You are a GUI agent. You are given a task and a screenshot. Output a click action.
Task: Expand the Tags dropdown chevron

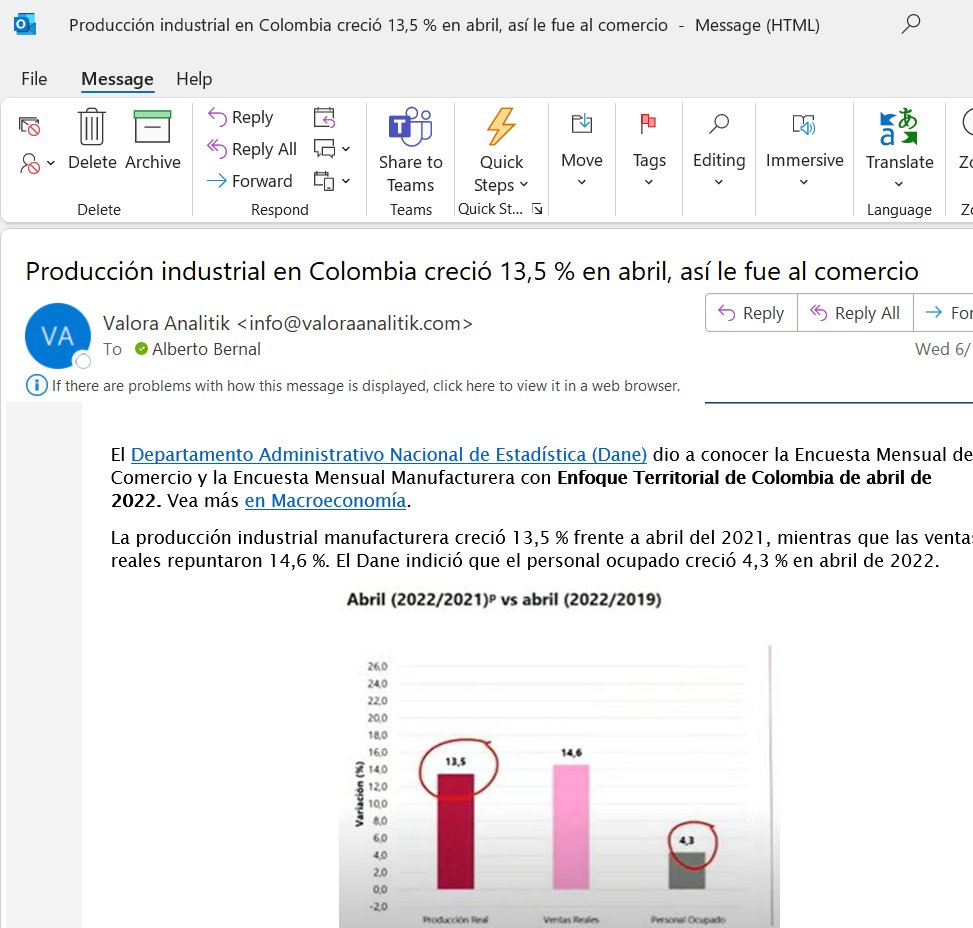(648, 182)
